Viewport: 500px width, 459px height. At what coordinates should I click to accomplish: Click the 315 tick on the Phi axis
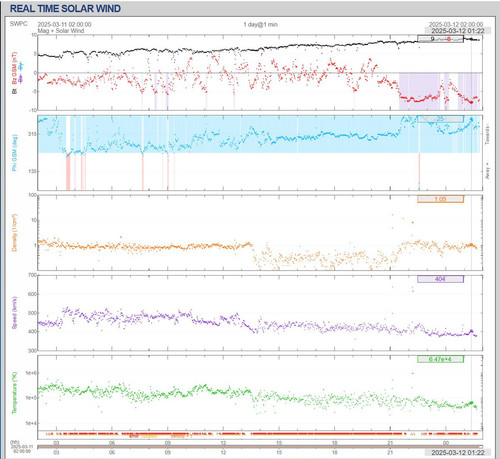(x=32, y=134)
